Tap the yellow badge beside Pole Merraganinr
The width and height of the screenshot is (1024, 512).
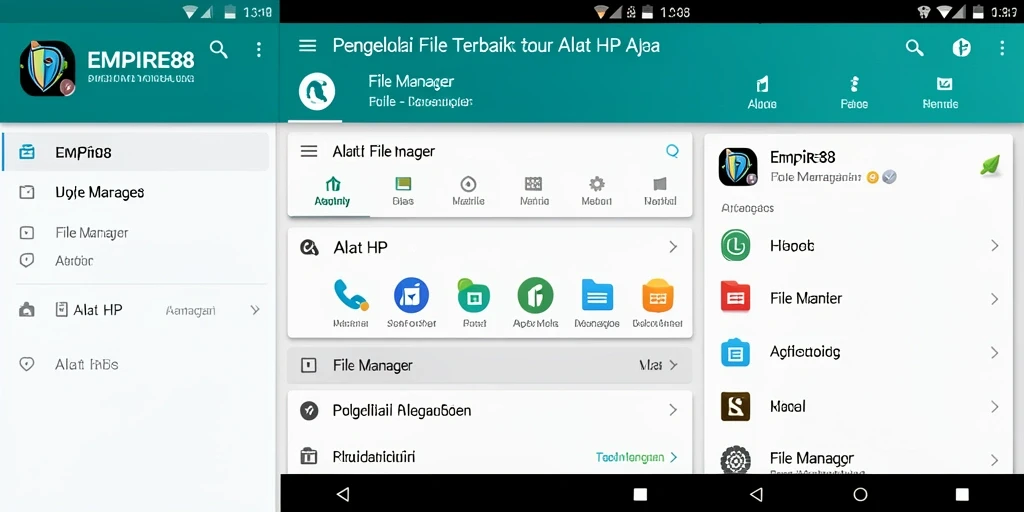[872, 177]
